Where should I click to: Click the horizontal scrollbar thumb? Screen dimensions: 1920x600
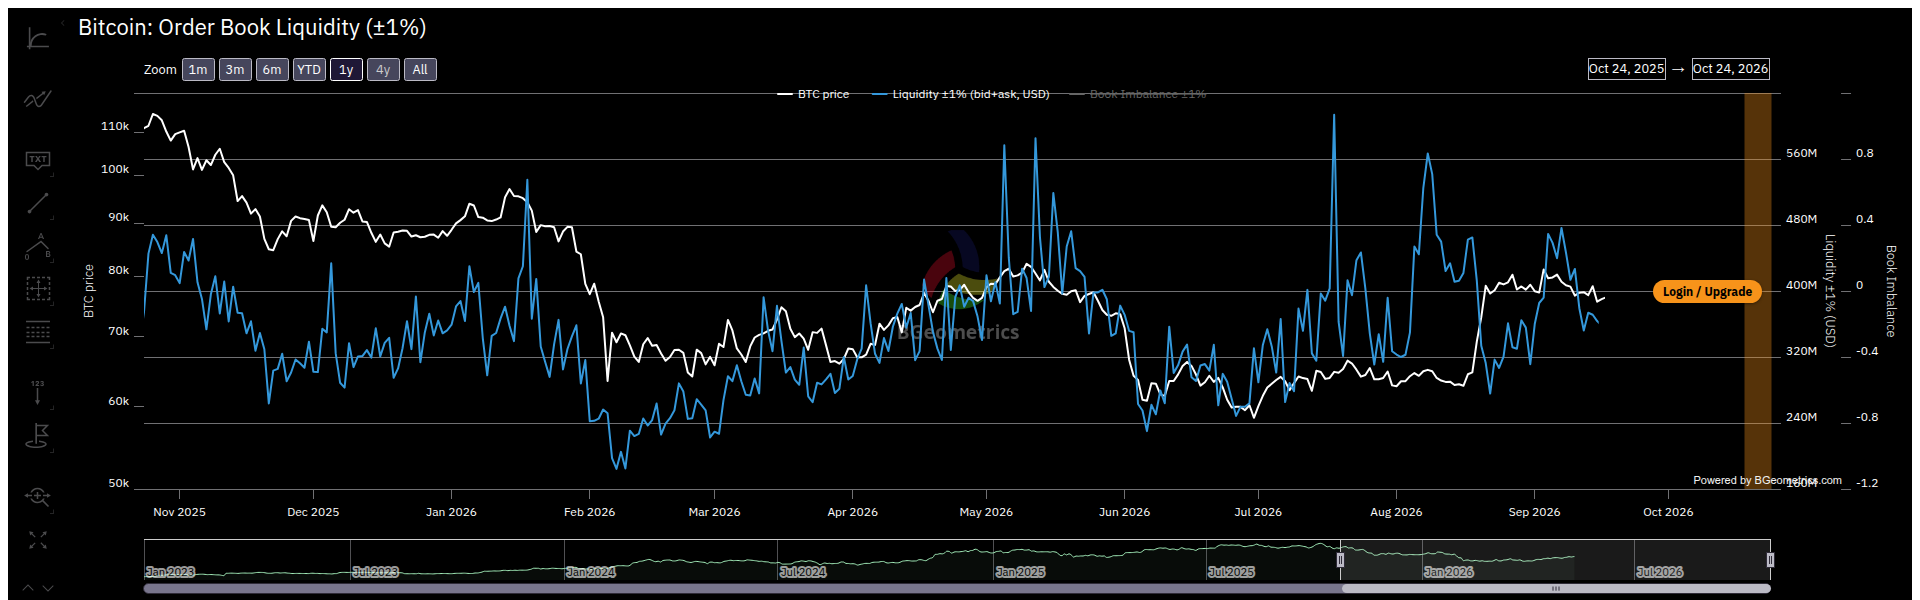(x=1556, y=589)
